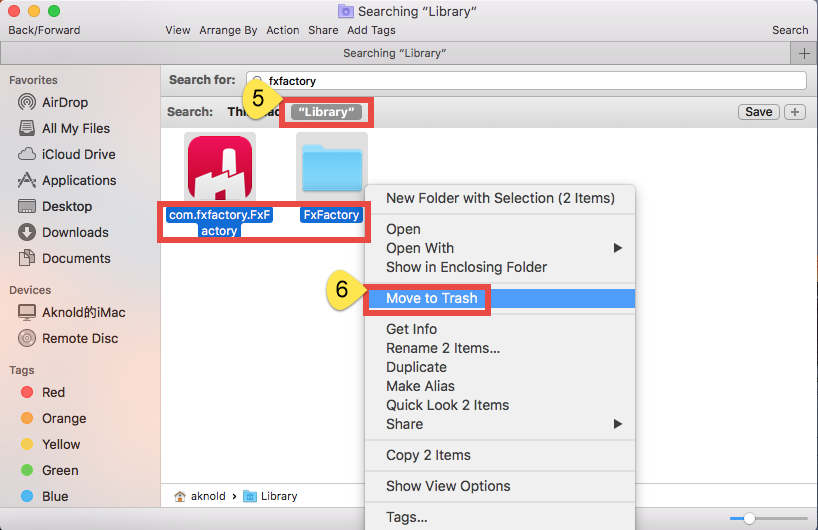The width and height of the screenshot is (818, 530).
Task: Click the aknold home icon in path bar
Action: coord(180,496)
